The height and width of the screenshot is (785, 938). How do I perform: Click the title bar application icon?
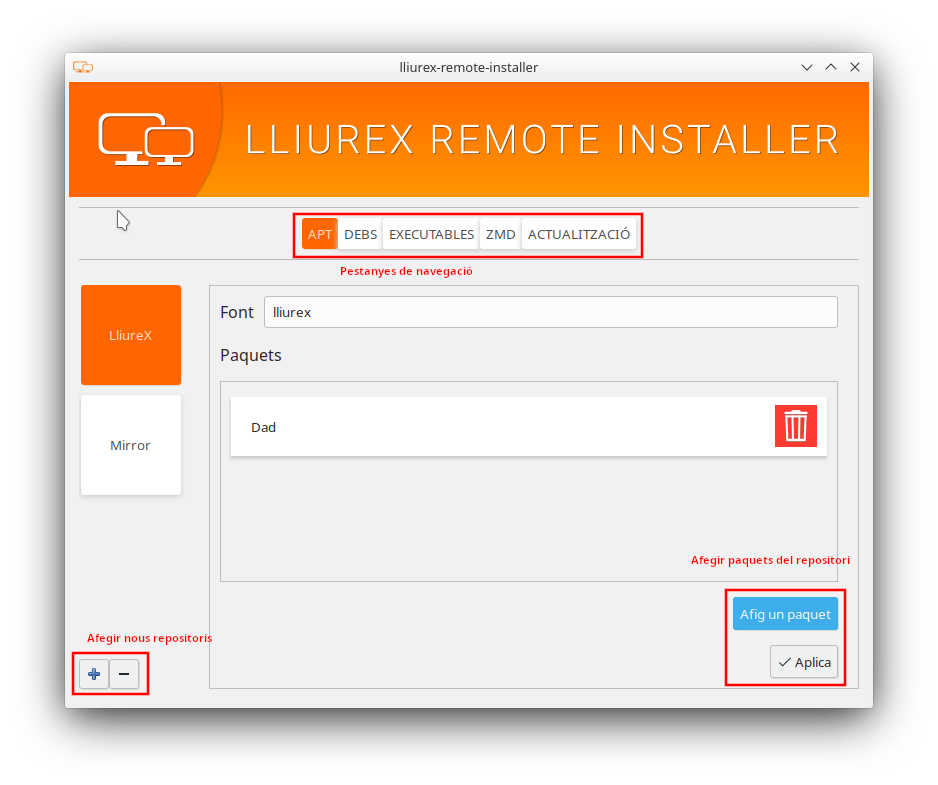(83, 67)
